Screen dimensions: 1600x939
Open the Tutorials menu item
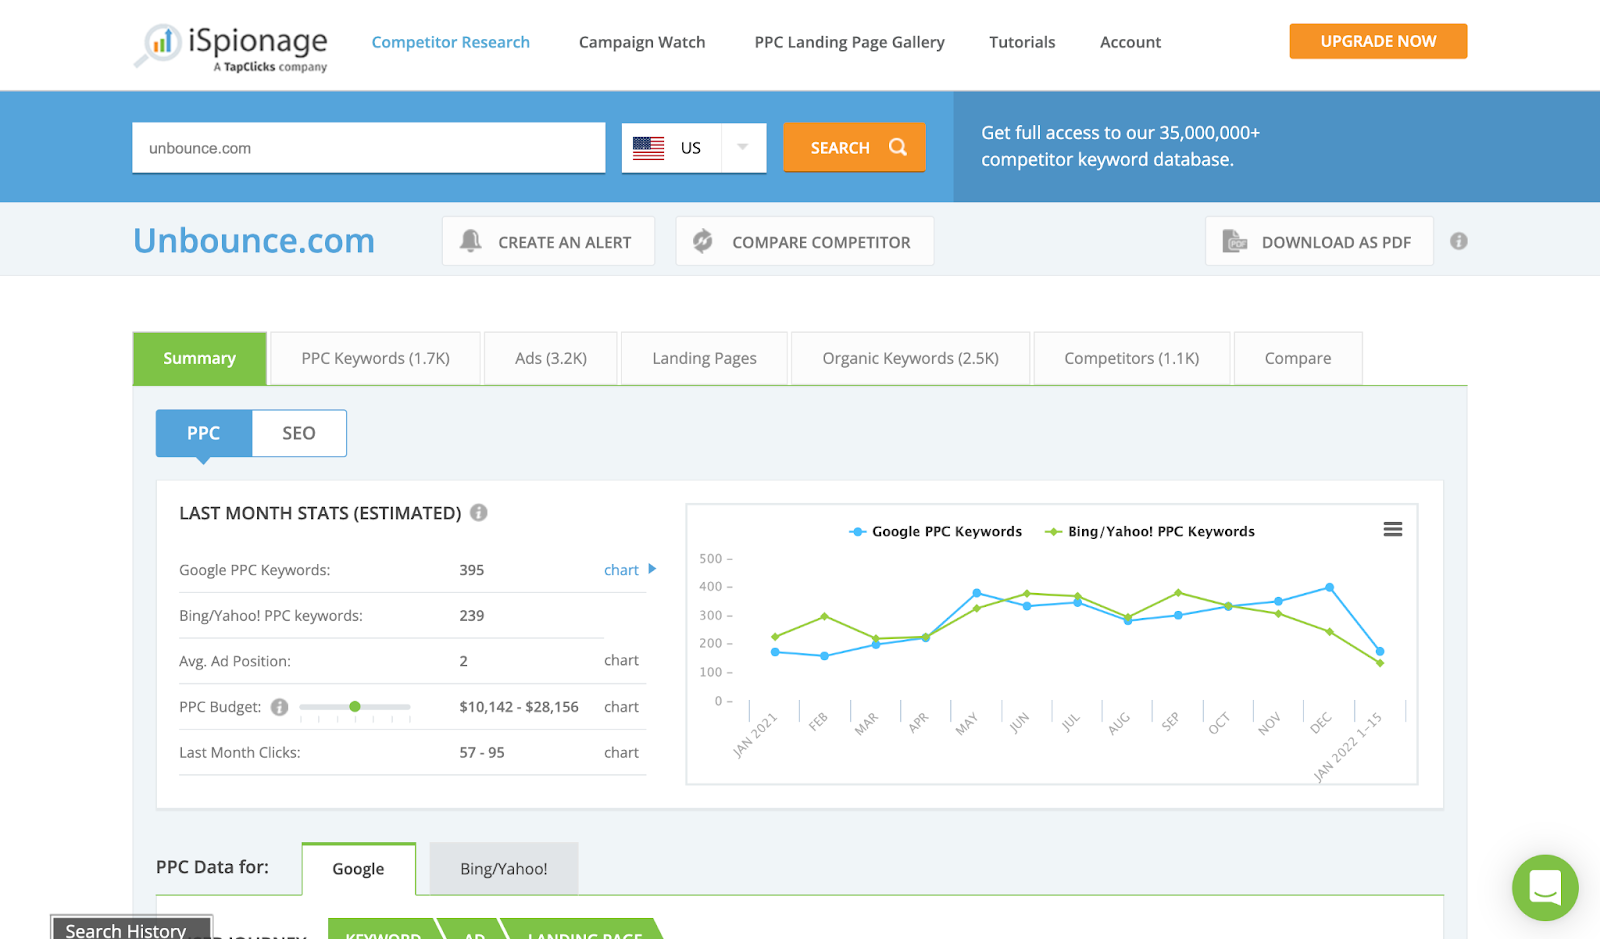pos(1022,42)
